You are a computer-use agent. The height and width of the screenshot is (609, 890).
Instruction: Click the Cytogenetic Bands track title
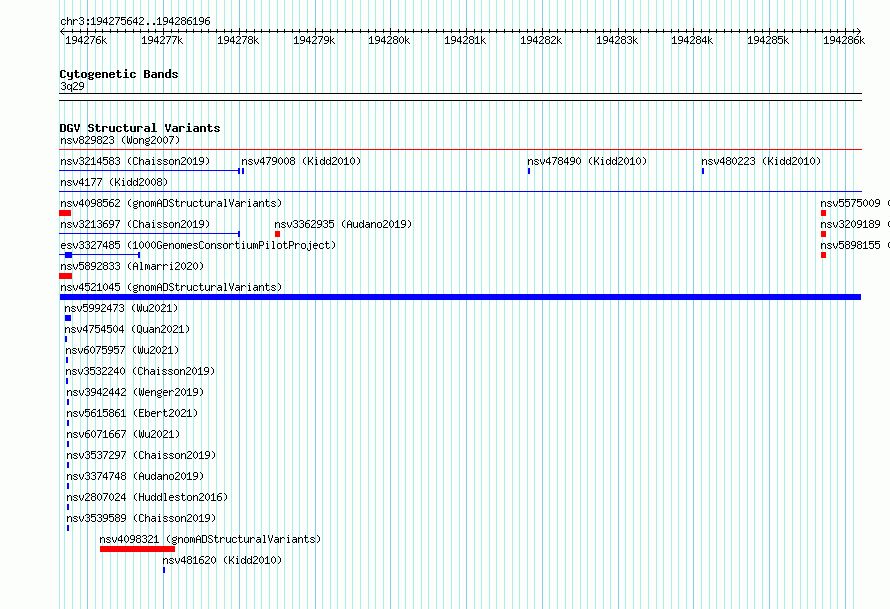tap(119, 74)
